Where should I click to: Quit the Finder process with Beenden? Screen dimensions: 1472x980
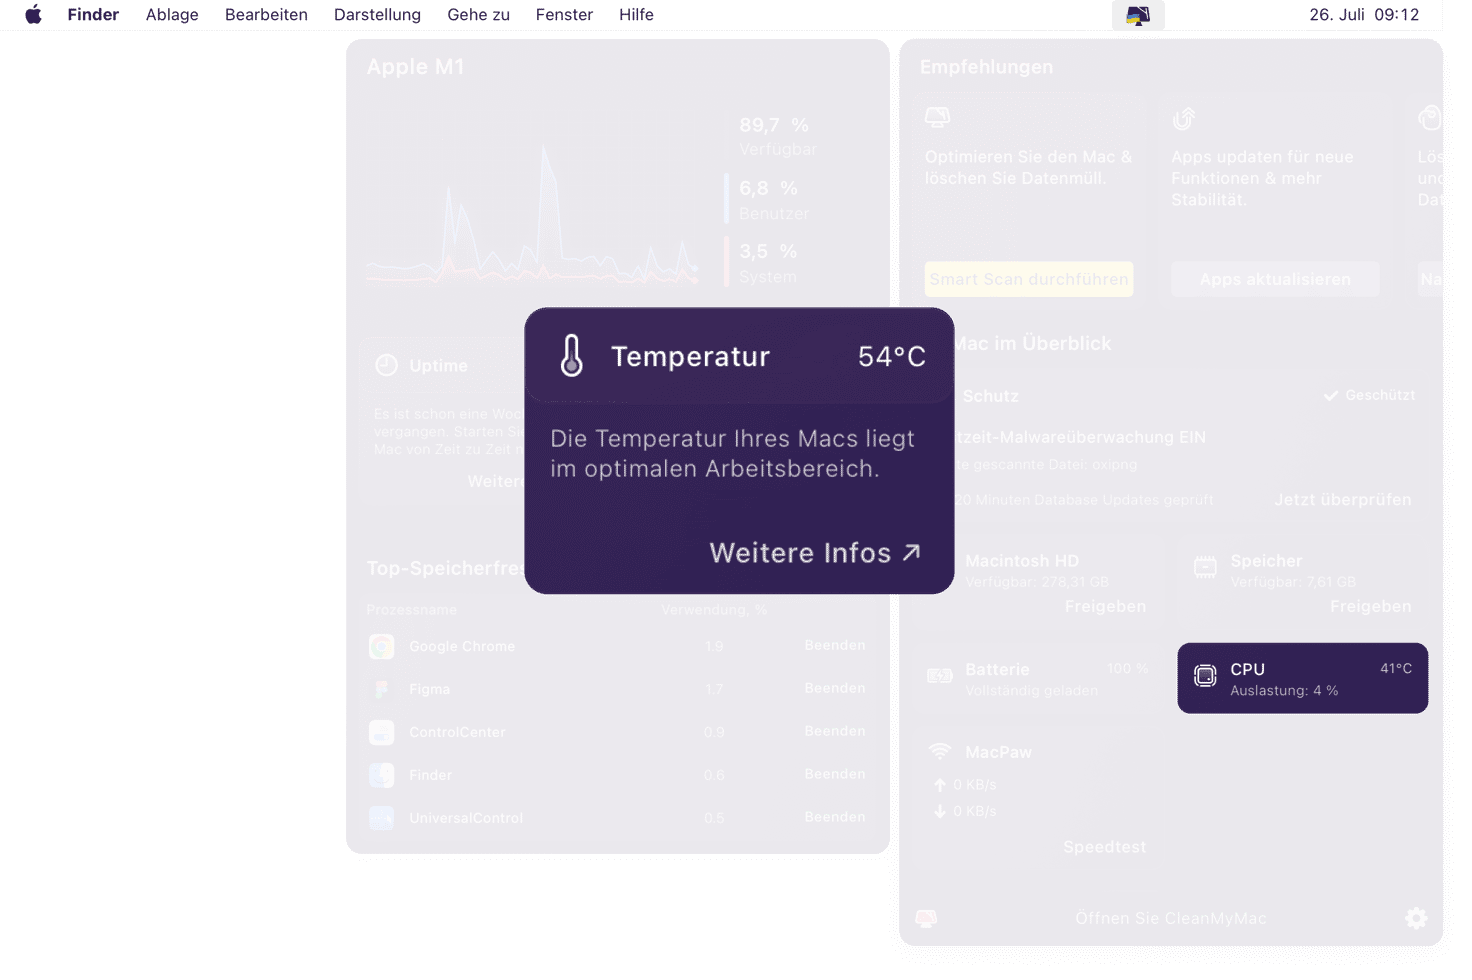point(835,774)
